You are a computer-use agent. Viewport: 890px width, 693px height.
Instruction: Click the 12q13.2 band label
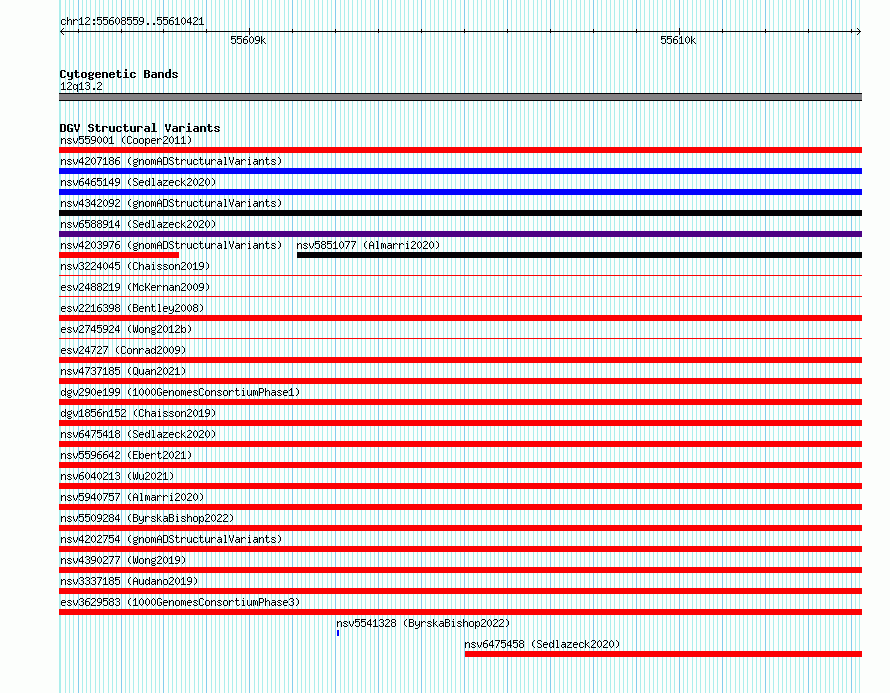(x=81, y=86)
